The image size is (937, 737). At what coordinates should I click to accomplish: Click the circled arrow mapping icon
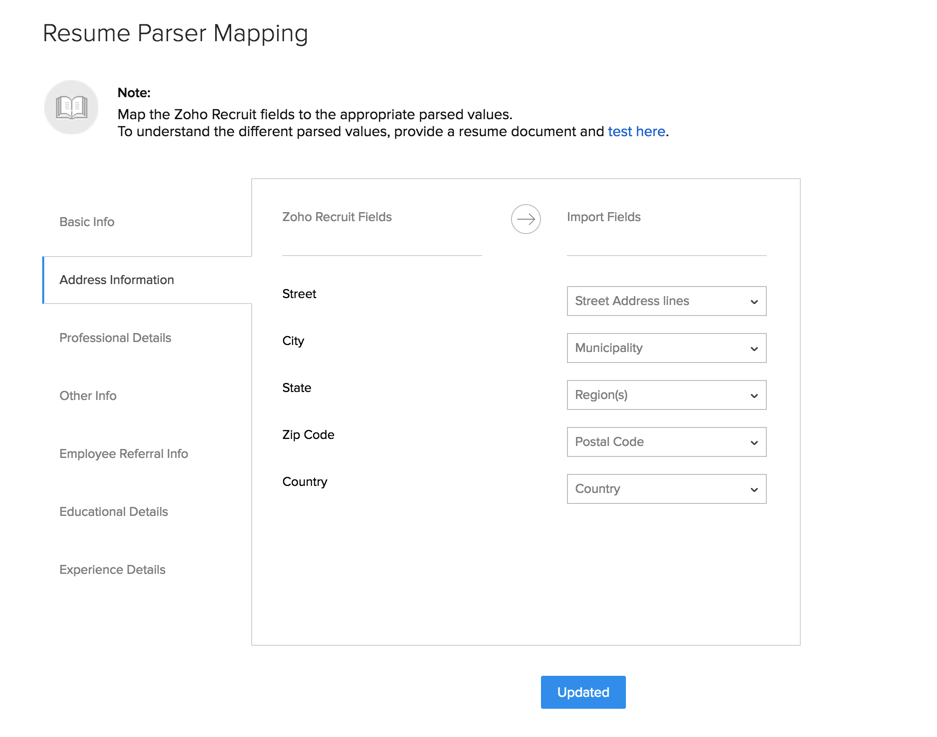tap(526, 218)
